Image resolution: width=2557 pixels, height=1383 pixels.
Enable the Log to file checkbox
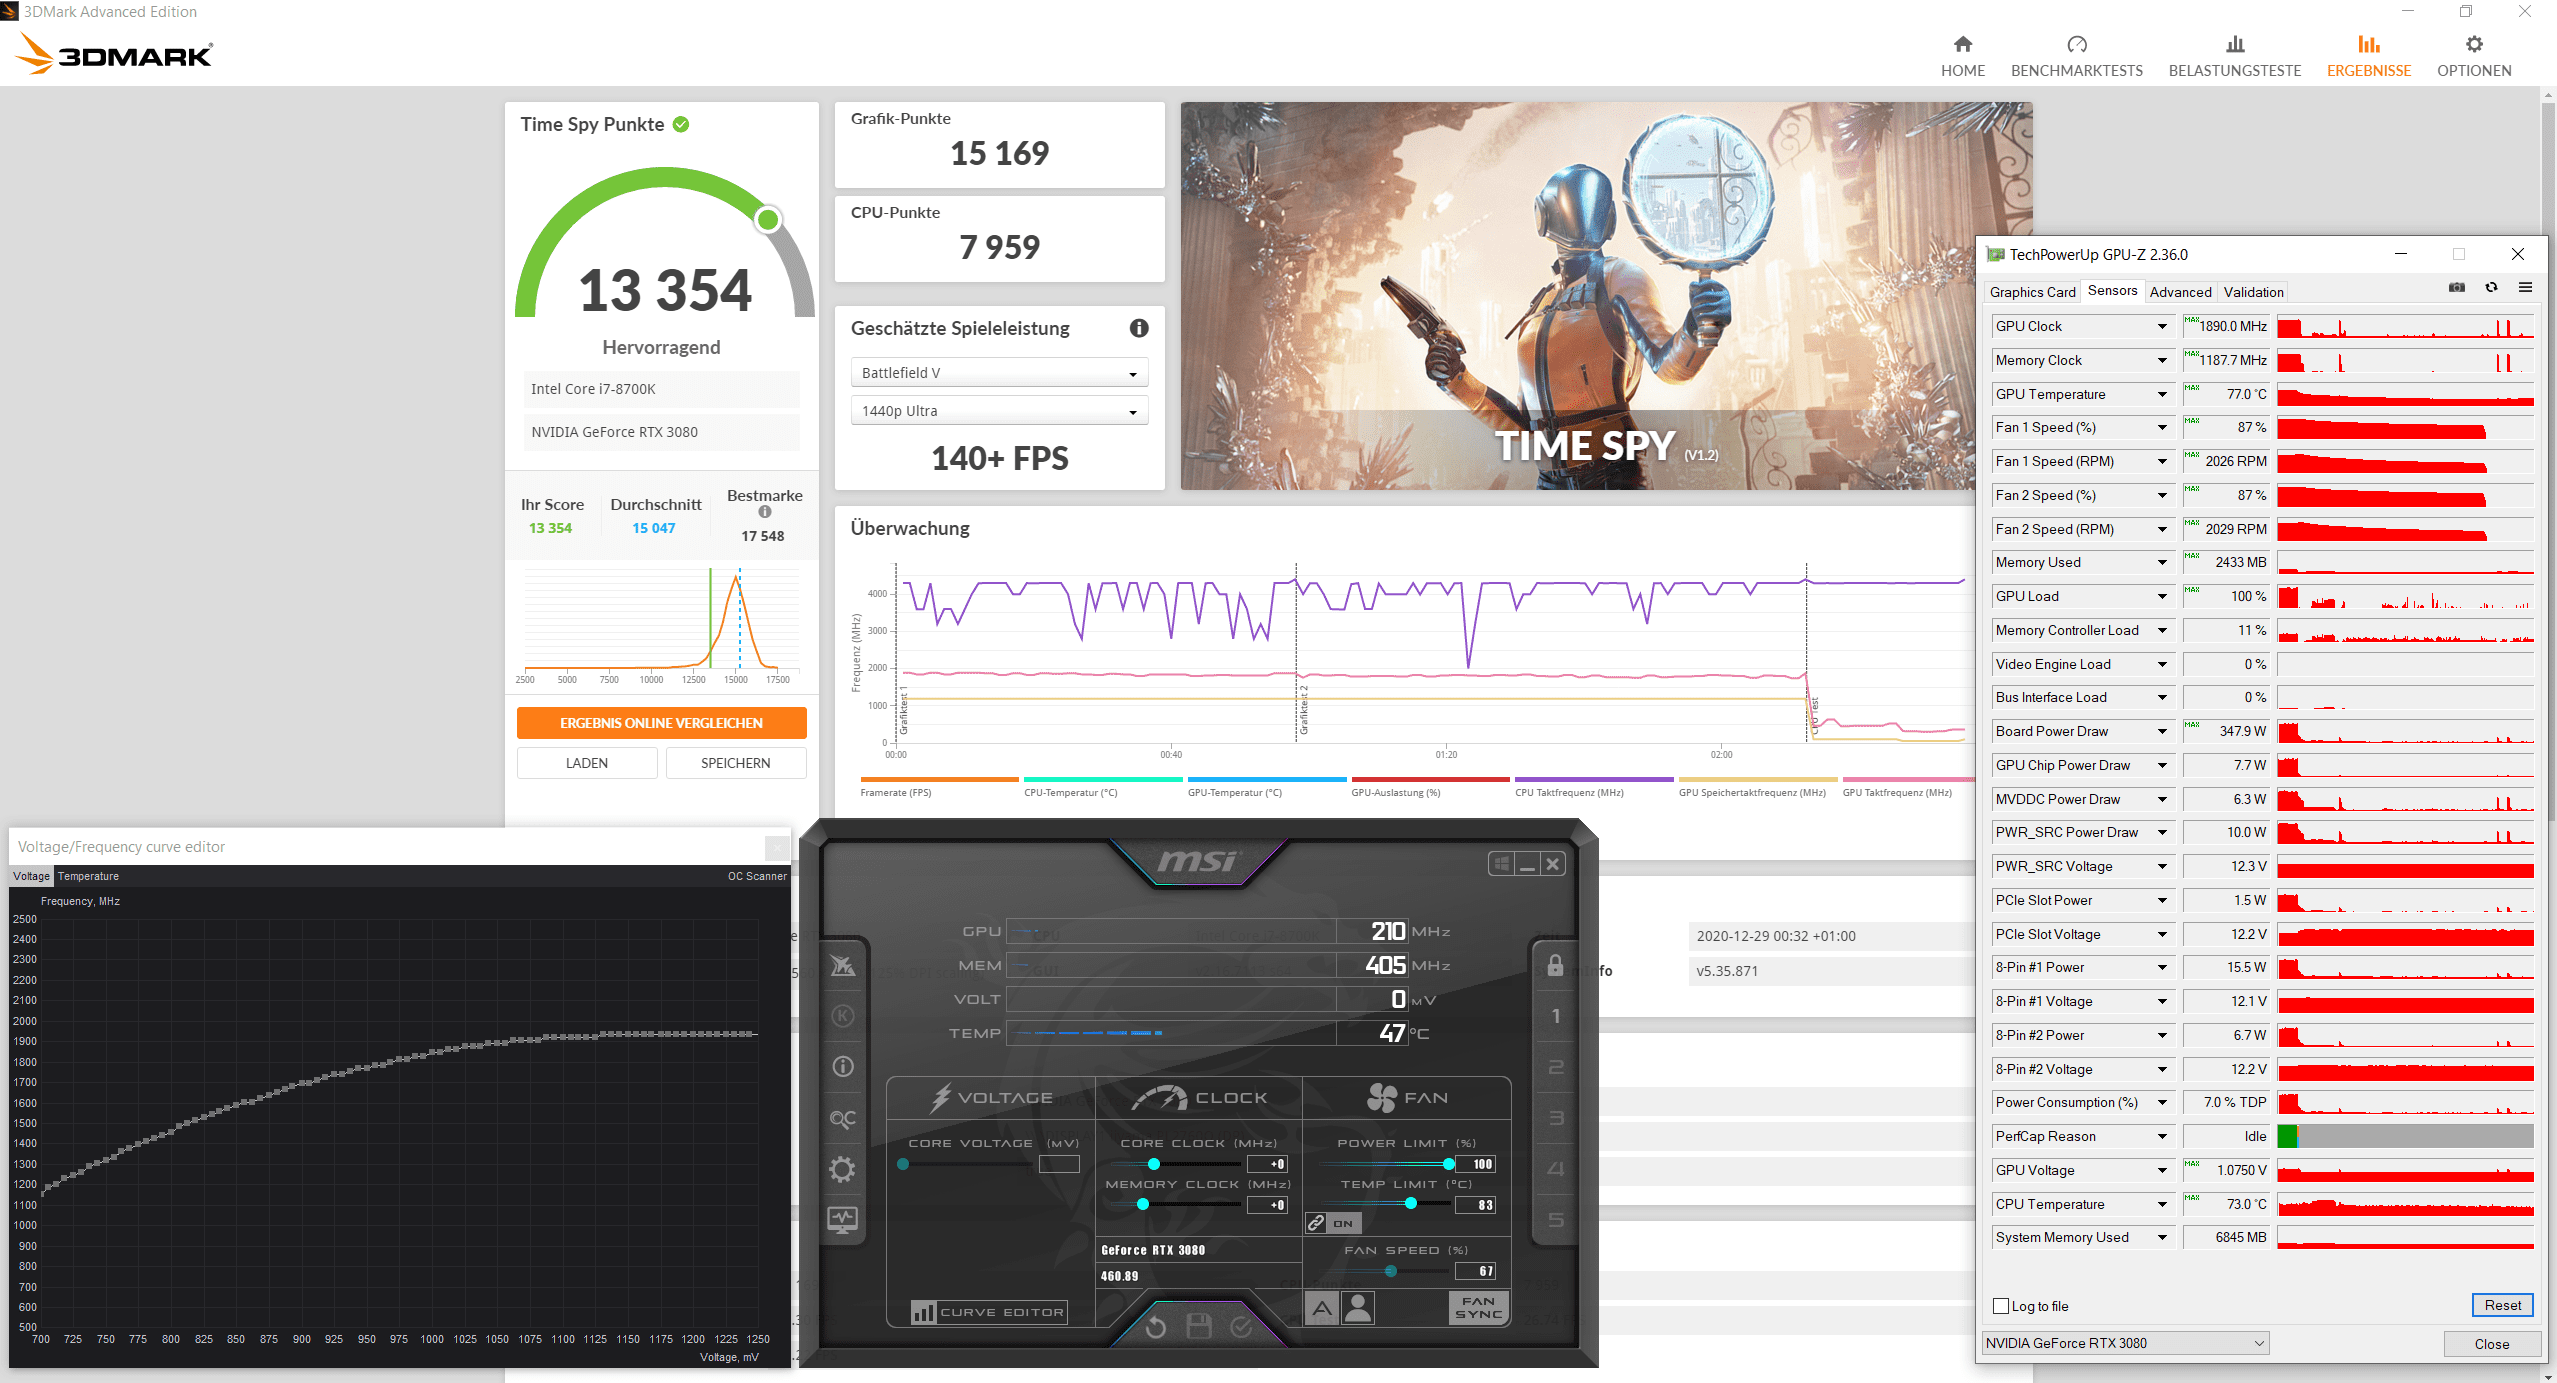pos(2000,1306)
